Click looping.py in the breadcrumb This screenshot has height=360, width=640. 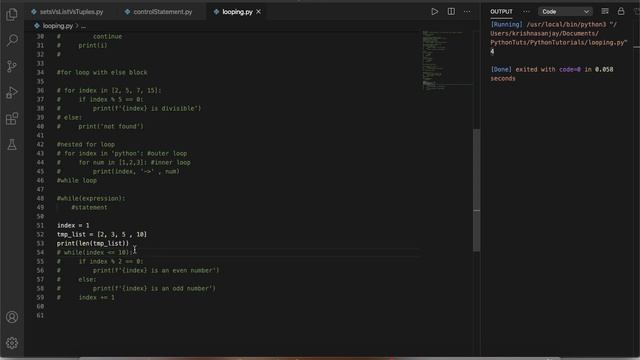57,26
